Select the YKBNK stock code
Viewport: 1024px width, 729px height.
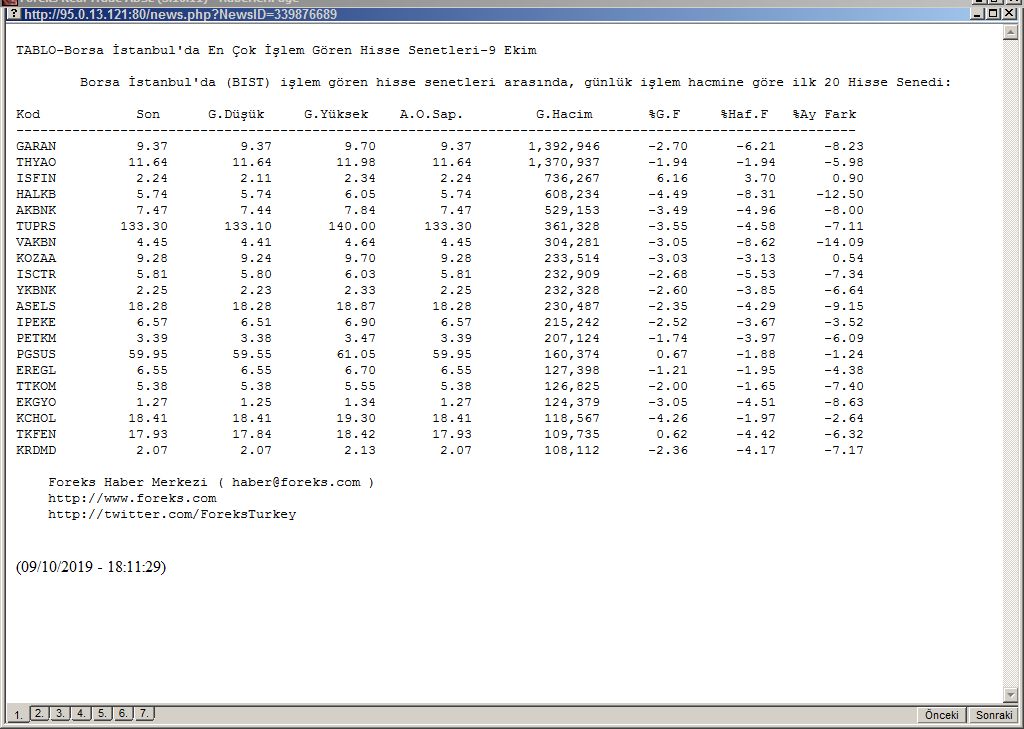click(36, 291)
